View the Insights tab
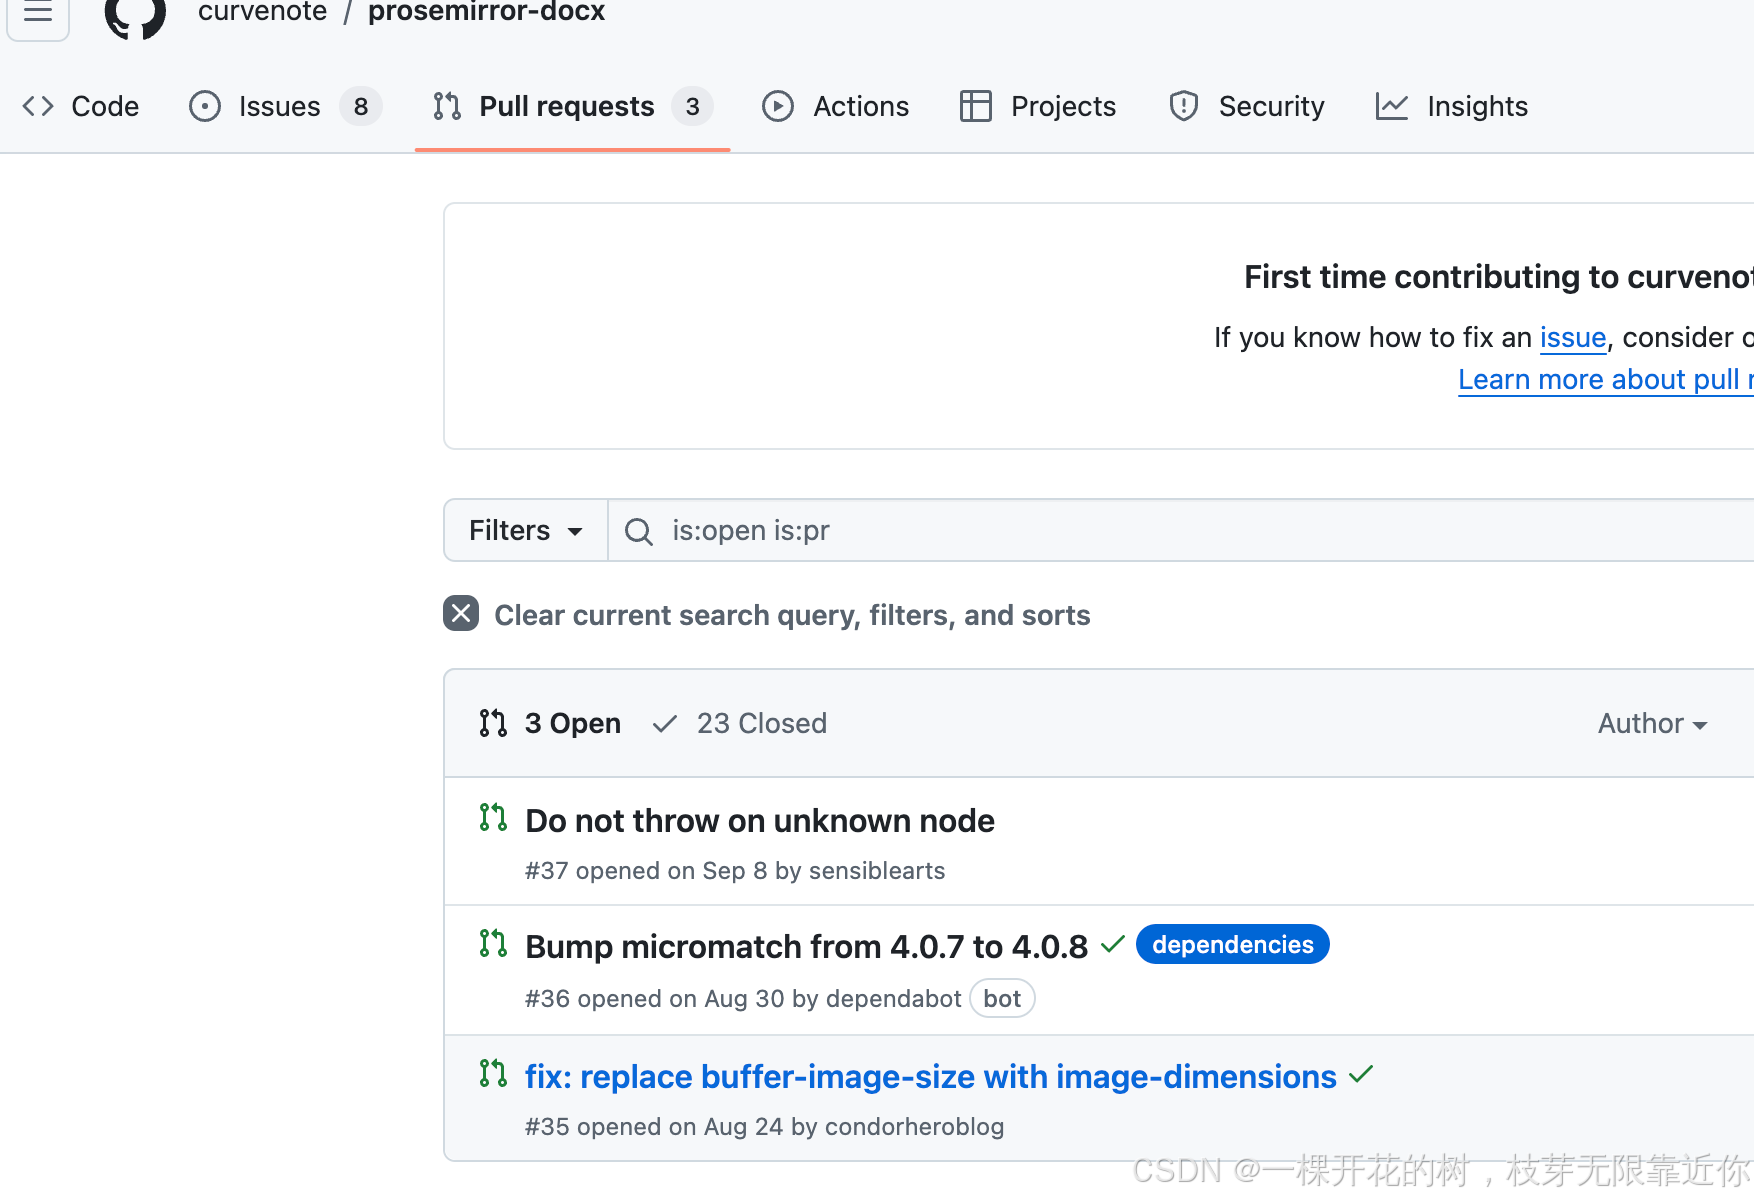The height and width of the screenshot is (1200, 1754). pos(1451,106)
